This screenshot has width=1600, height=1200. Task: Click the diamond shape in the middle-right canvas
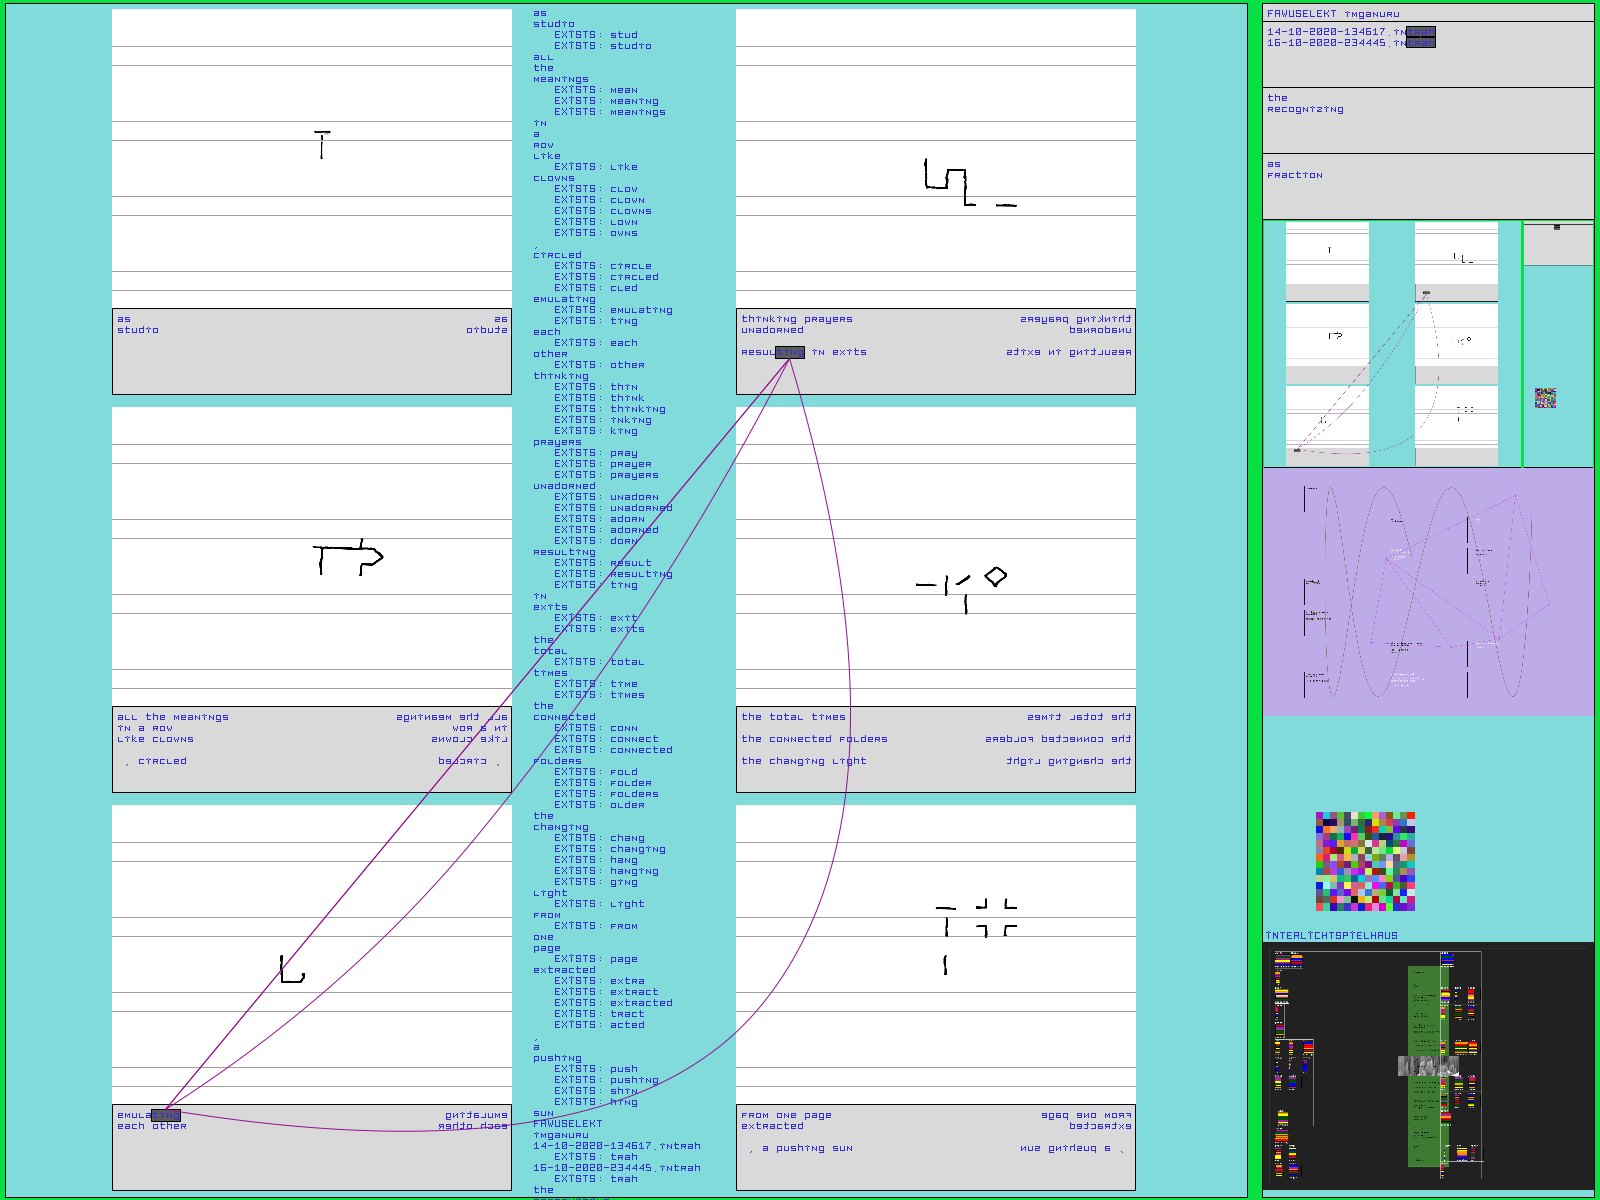point(995,576)
